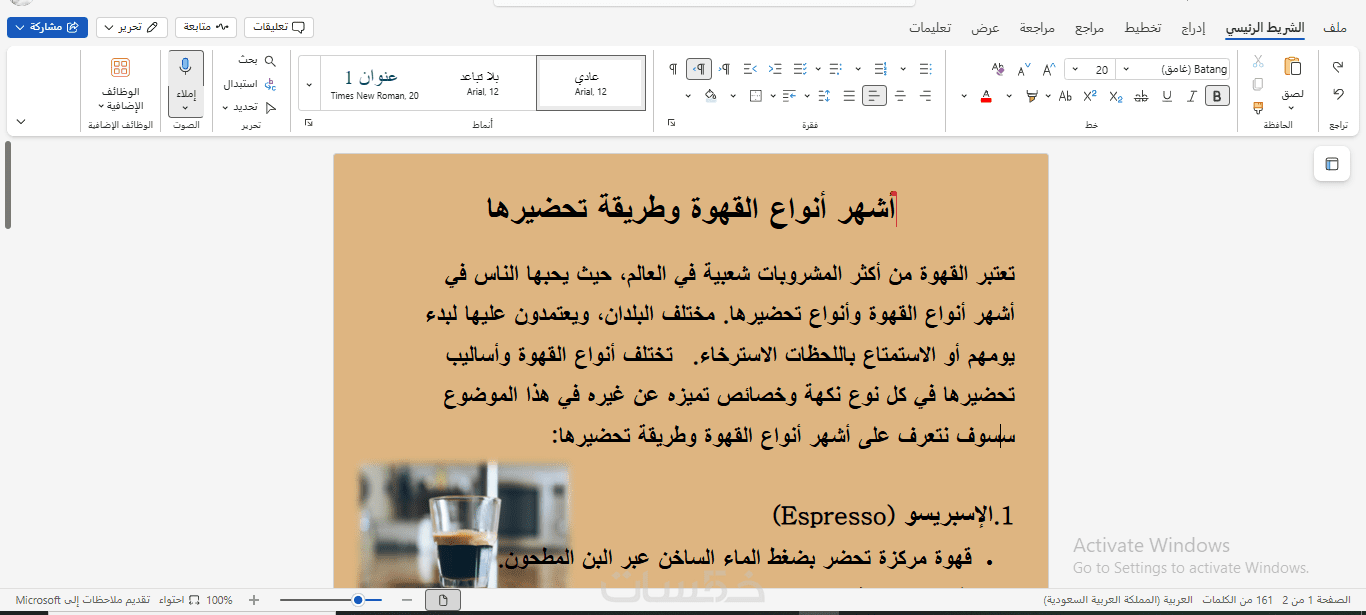
Task: Apply the text highlight color marker
Action: pyautogui.click(x=1032, y=96)
